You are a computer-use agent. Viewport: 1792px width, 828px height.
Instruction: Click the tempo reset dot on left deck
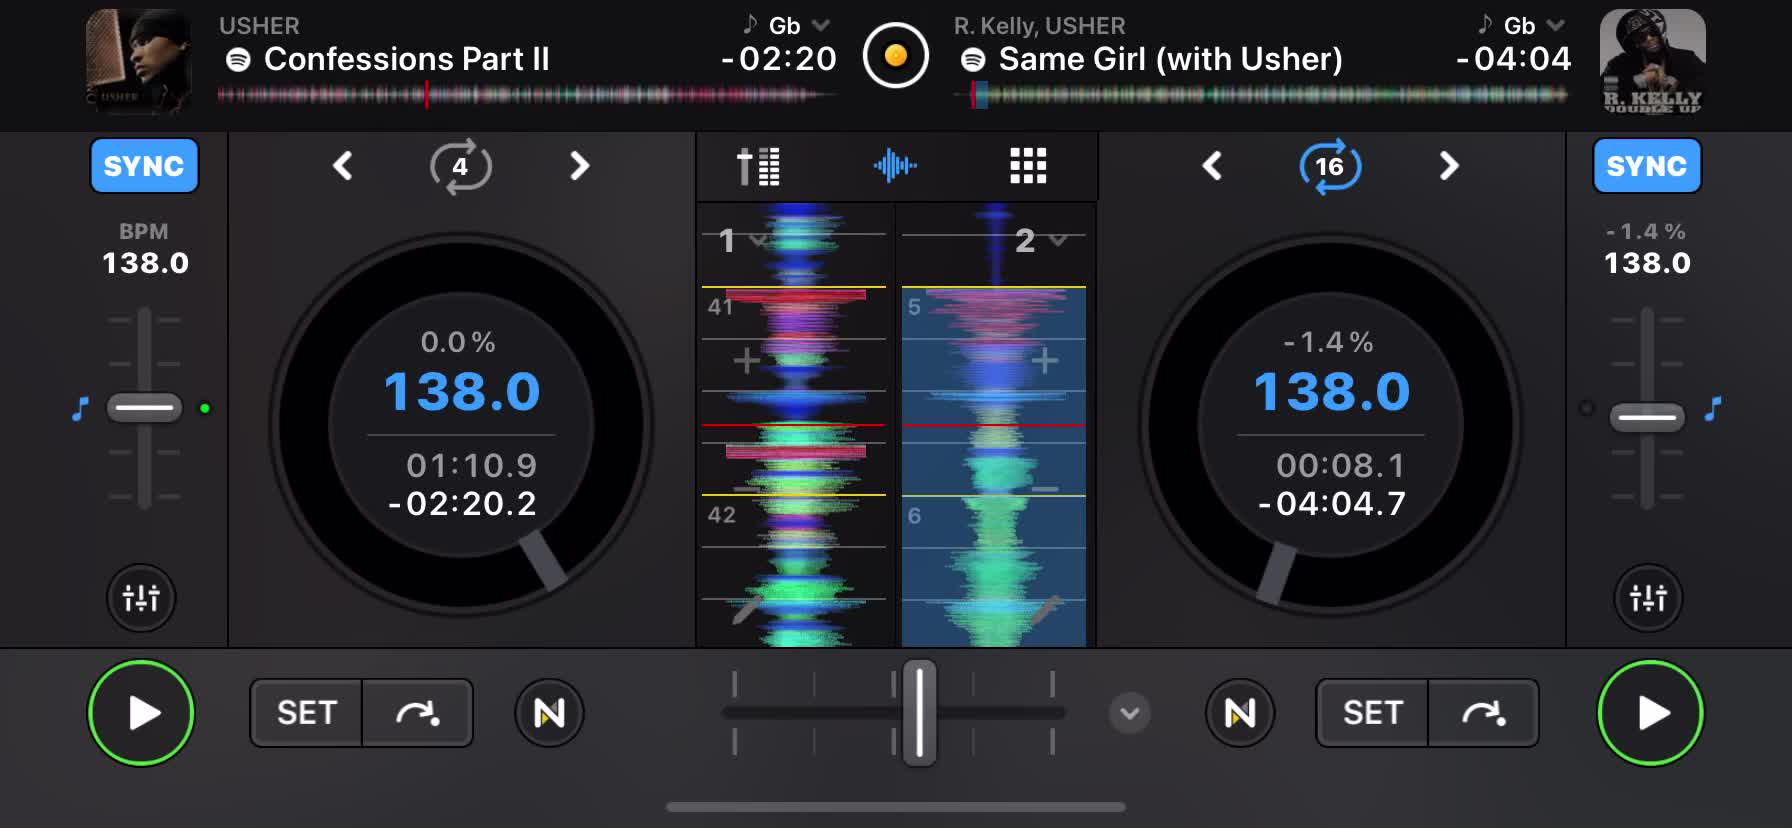click(205, 408)
